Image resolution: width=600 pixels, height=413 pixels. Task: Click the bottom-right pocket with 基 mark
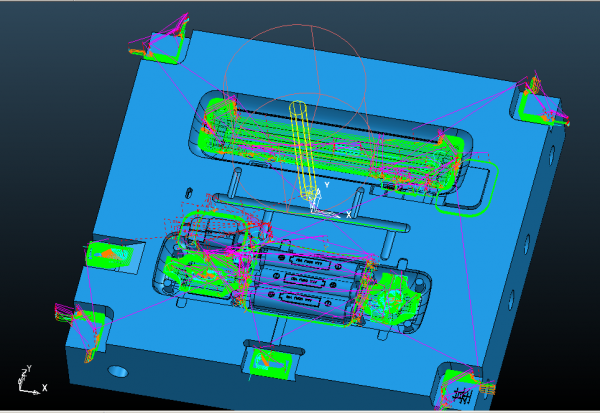coord(458,387)
